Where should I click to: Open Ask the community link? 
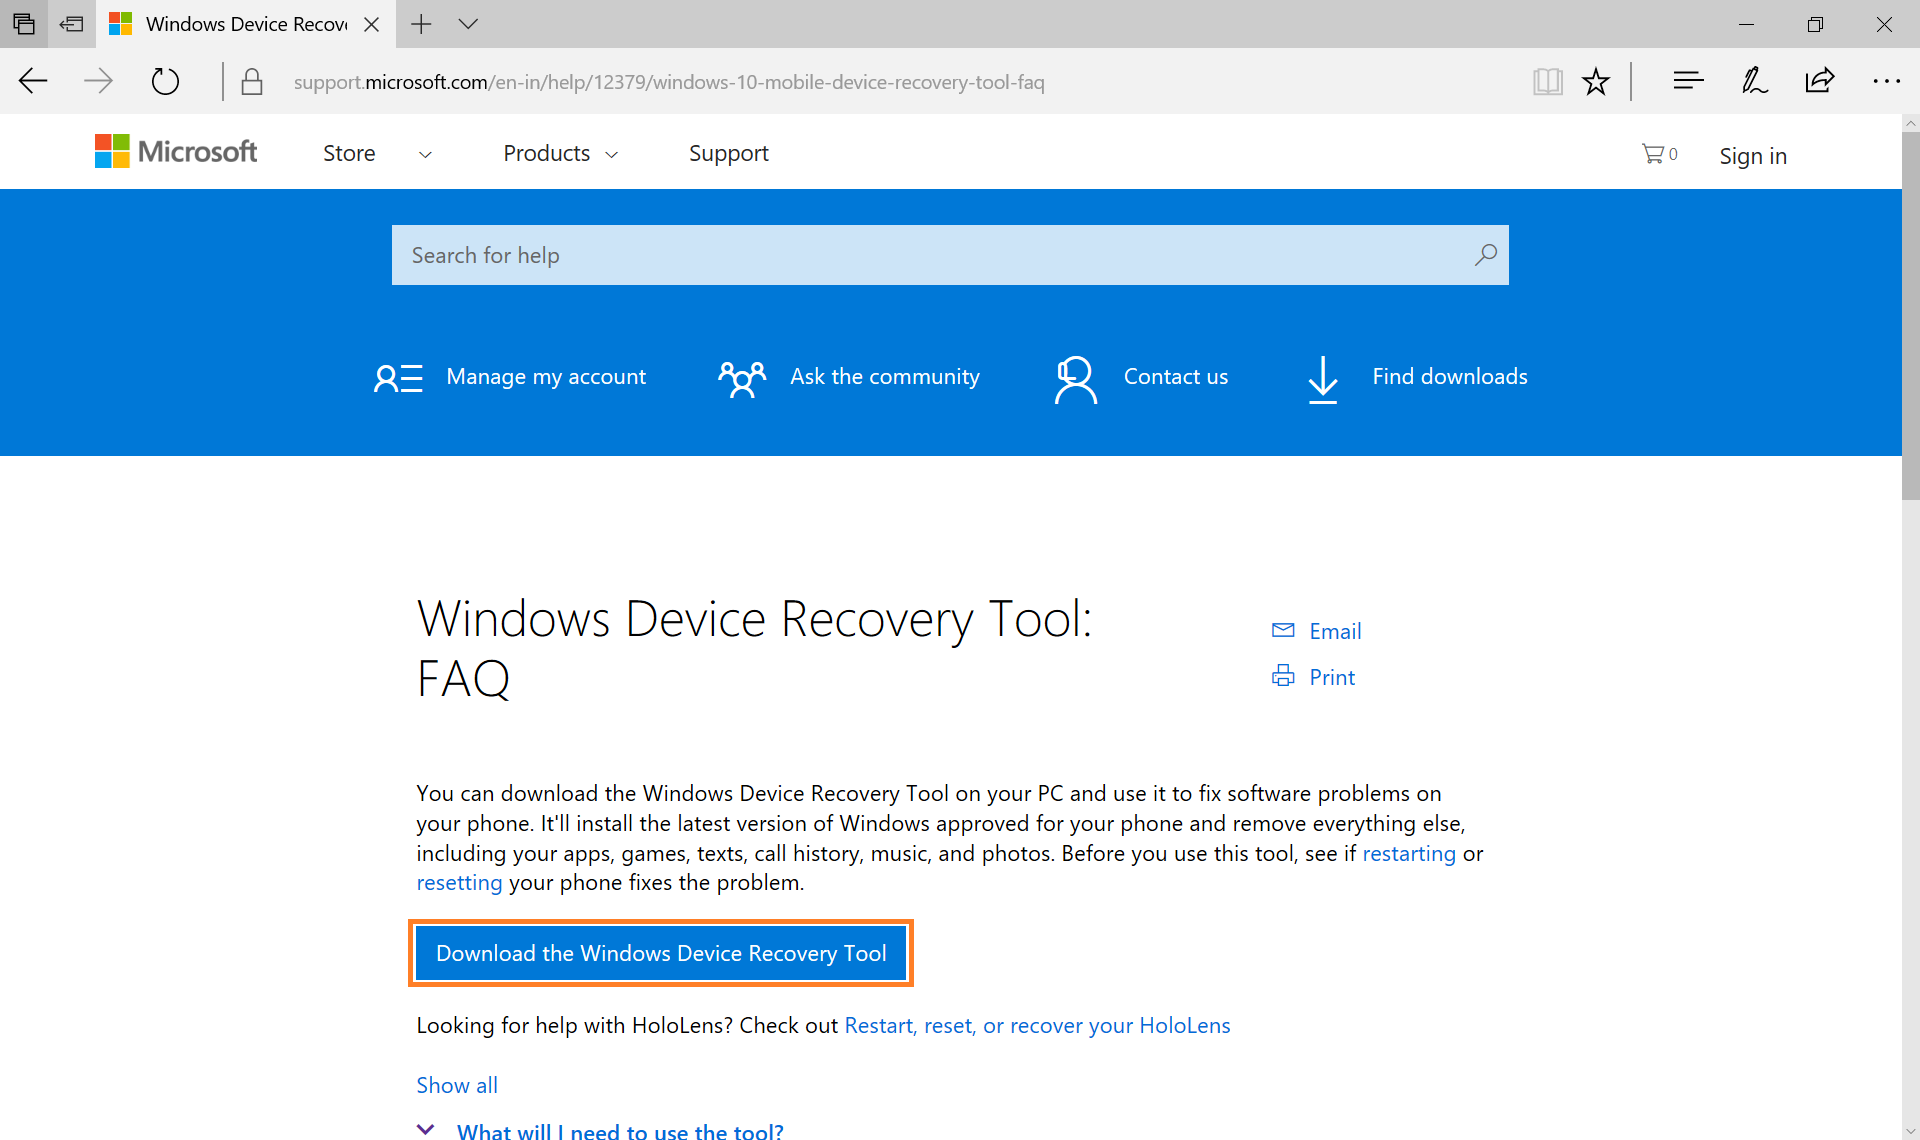885,377
